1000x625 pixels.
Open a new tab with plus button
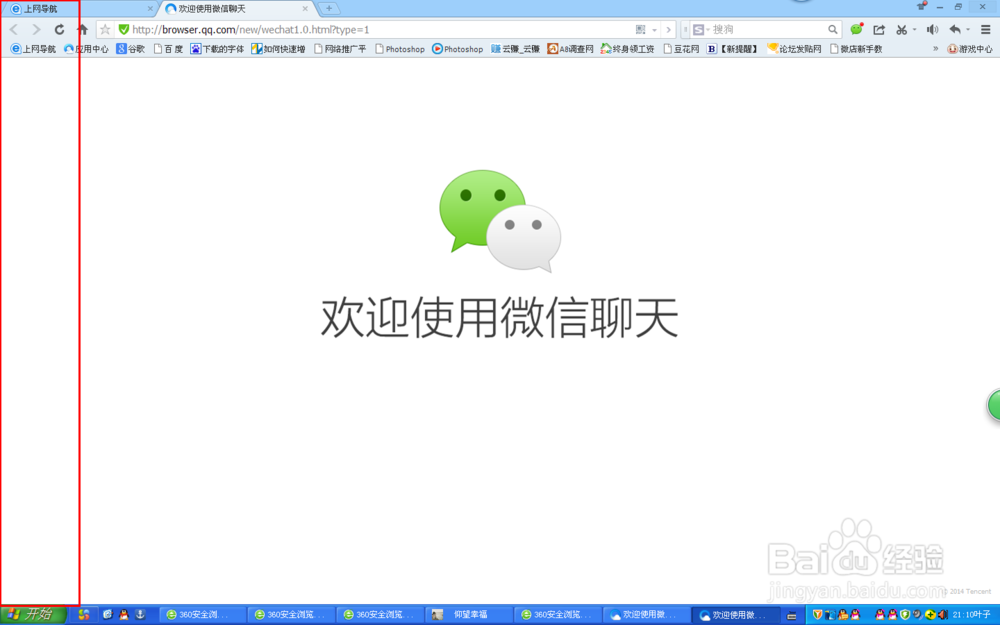pos(328,9)
